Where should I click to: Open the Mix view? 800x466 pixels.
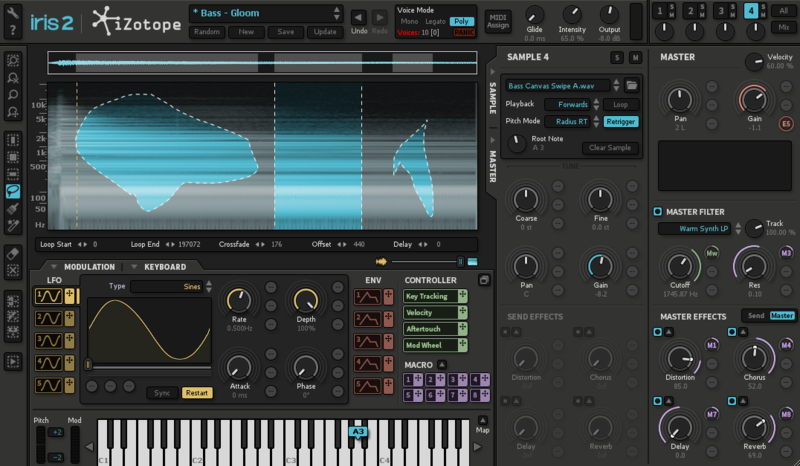coord(783,27)
